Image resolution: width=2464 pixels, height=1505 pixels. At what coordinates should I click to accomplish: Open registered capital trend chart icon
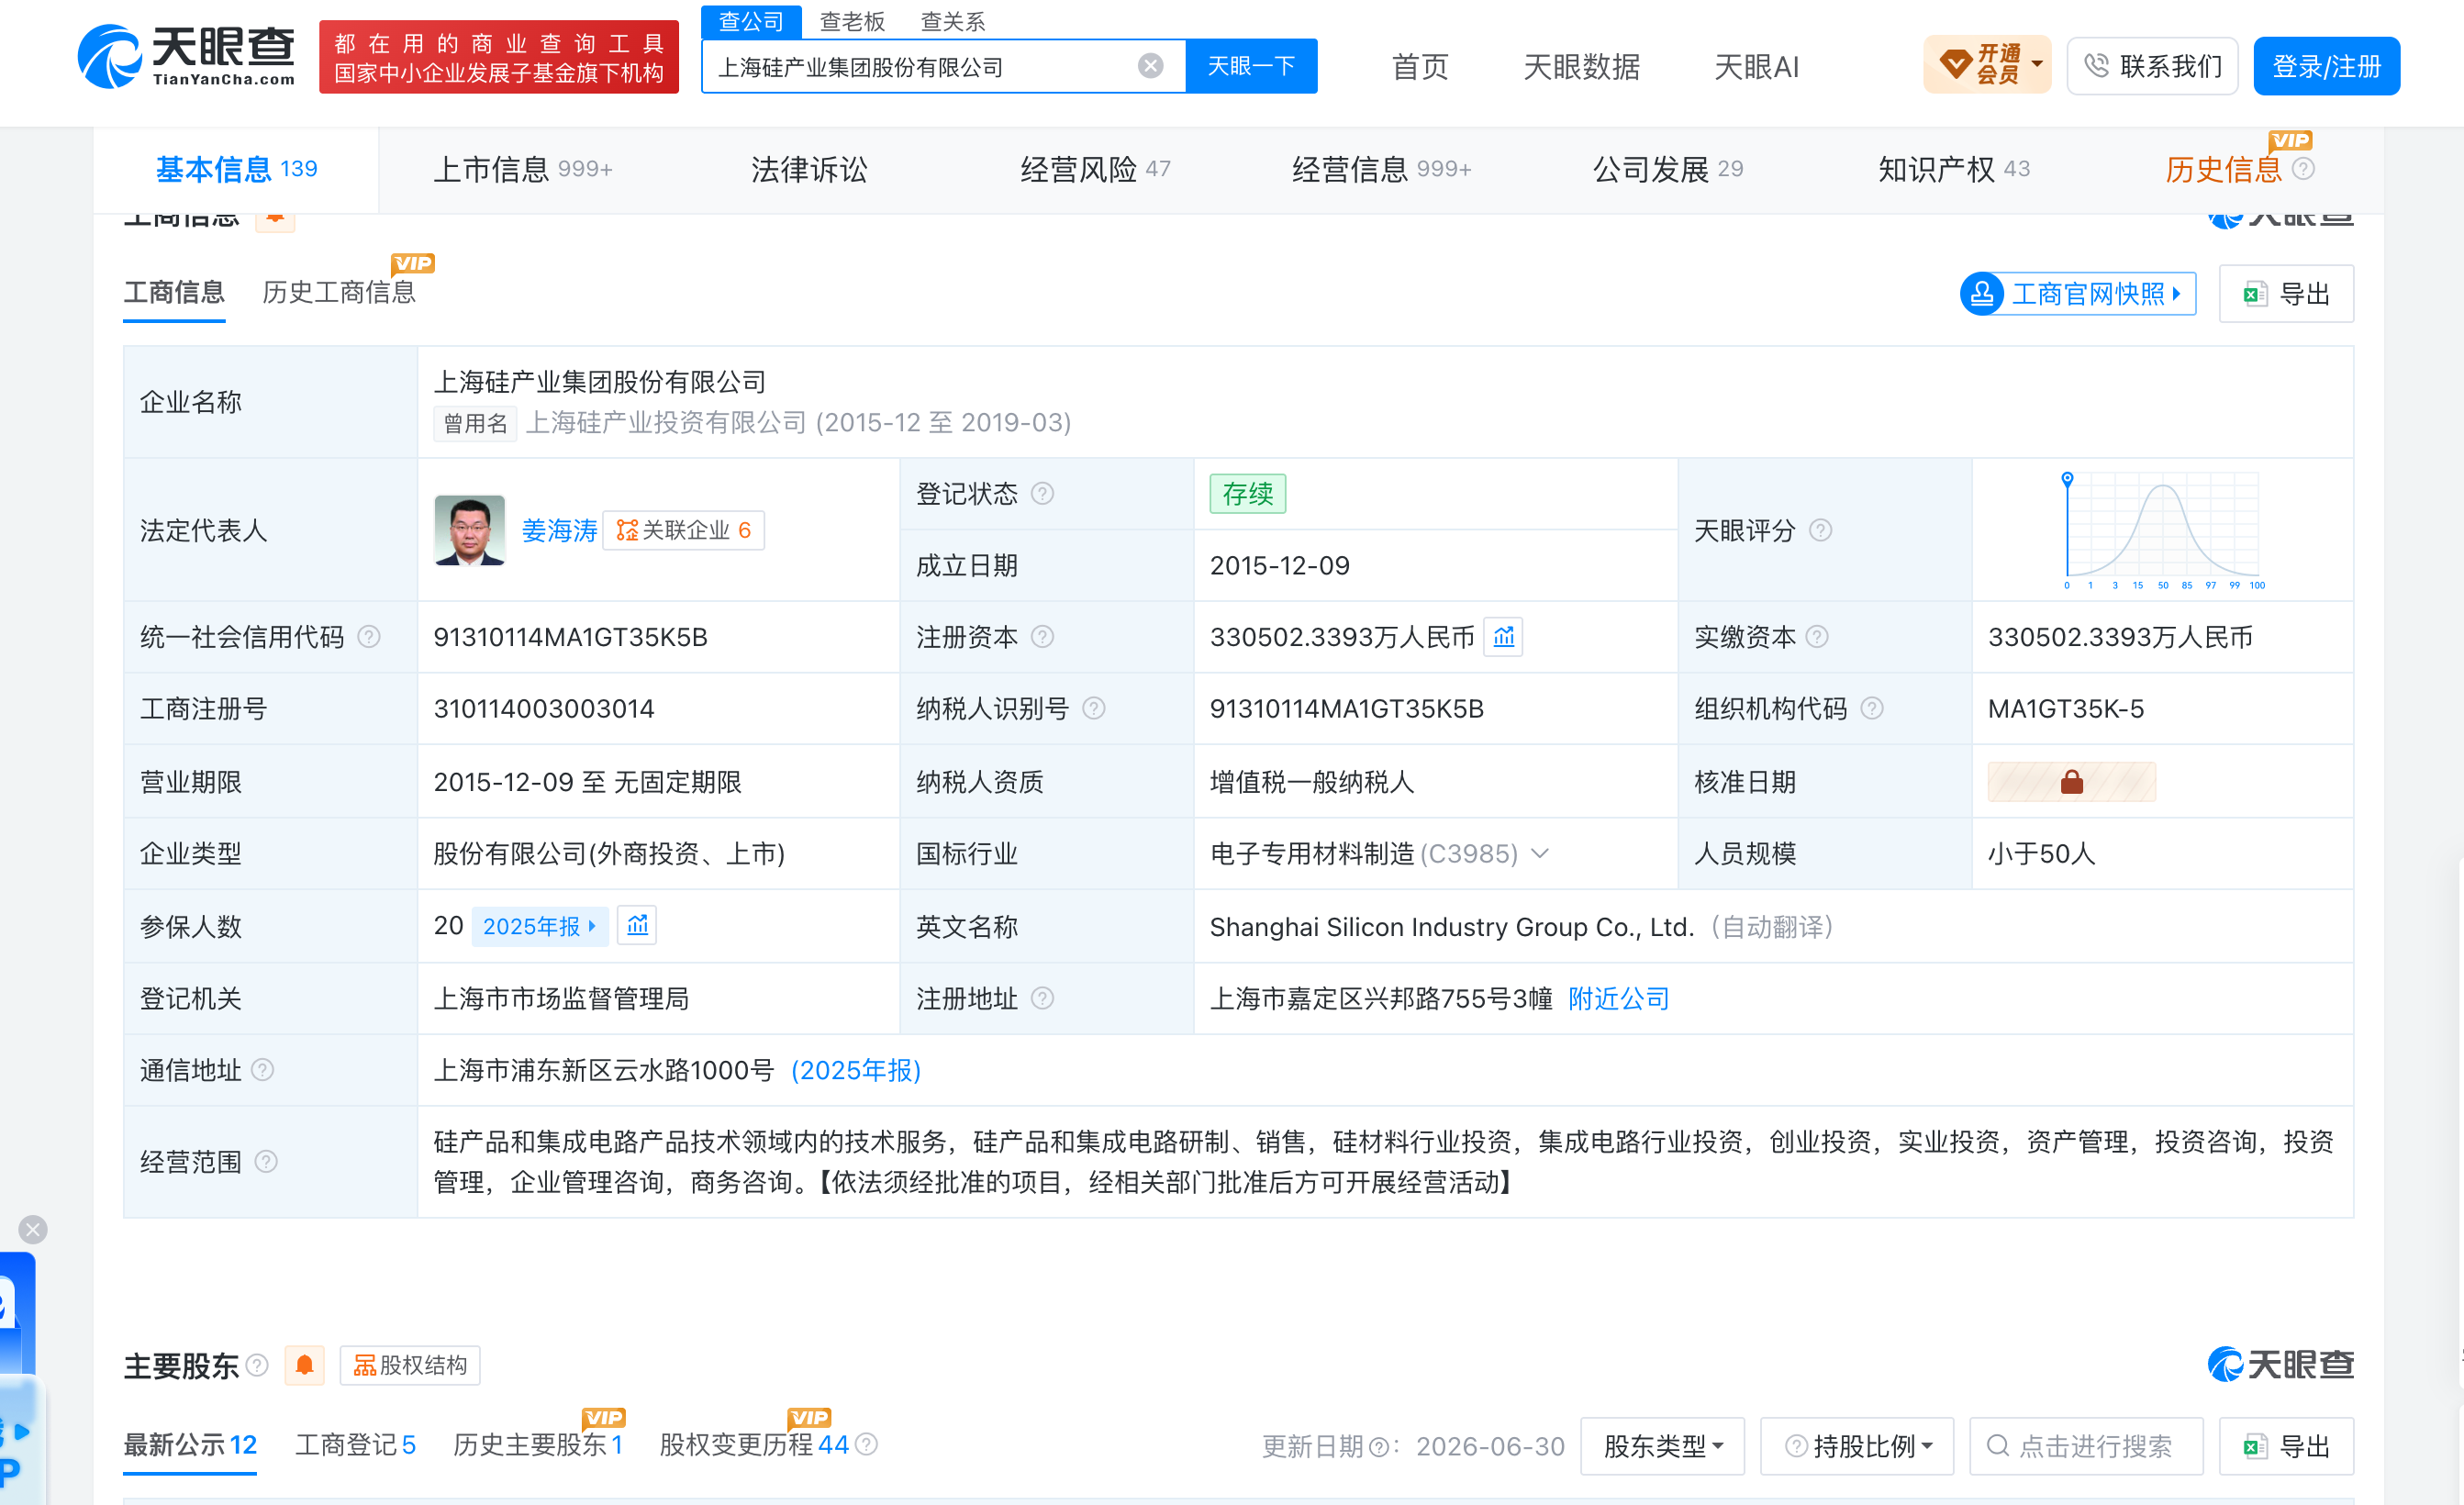tap(1503, 637)
